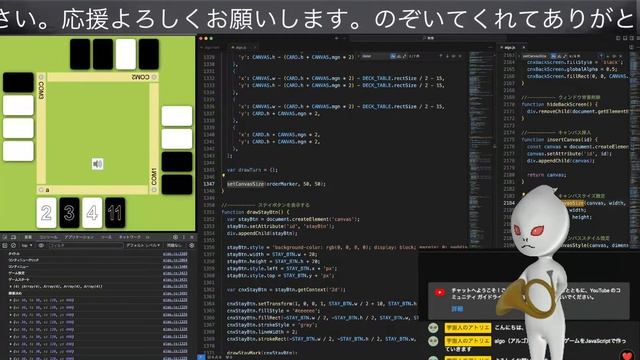This screenshot has height=360, width=640.
Task: Open the DevTools element inspector picker
Action: pyautogui.click(x=5, y=237)
